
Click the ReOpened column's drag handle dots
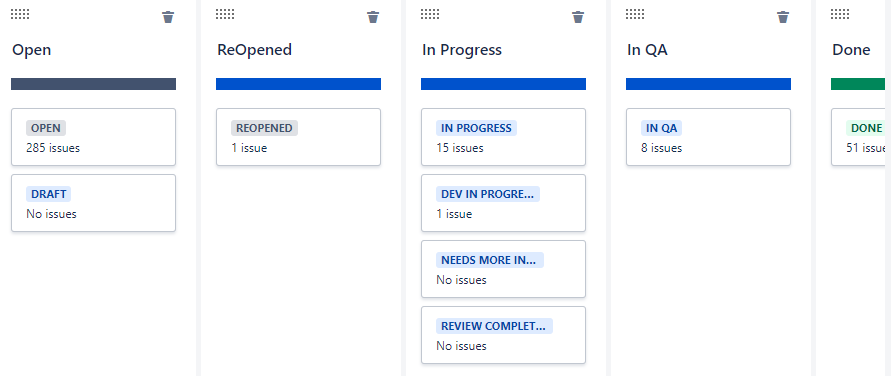tap(225, 14)
